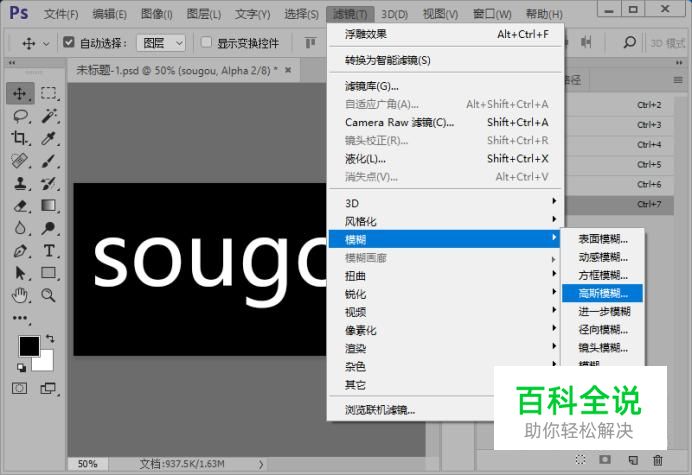Open Camera Raw filter entry
Image resolution: width=692 pixels, height=475 pixels.
click(445, 122)
